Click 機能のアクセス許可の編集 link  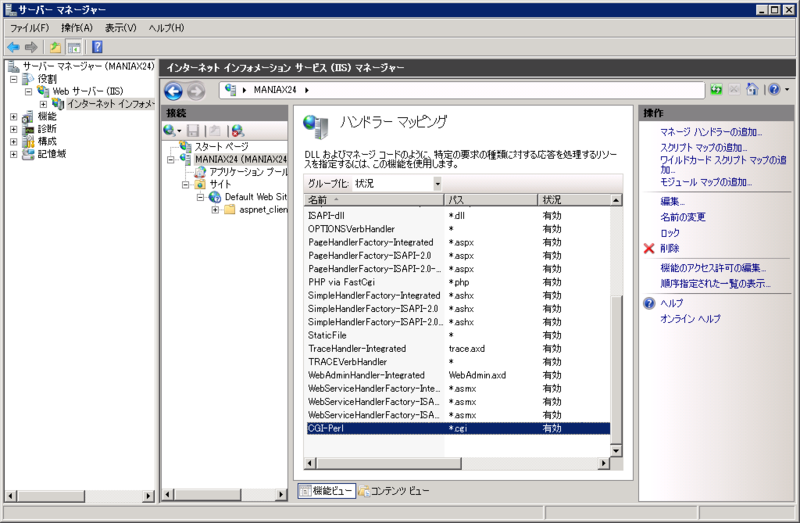[713, 268]
